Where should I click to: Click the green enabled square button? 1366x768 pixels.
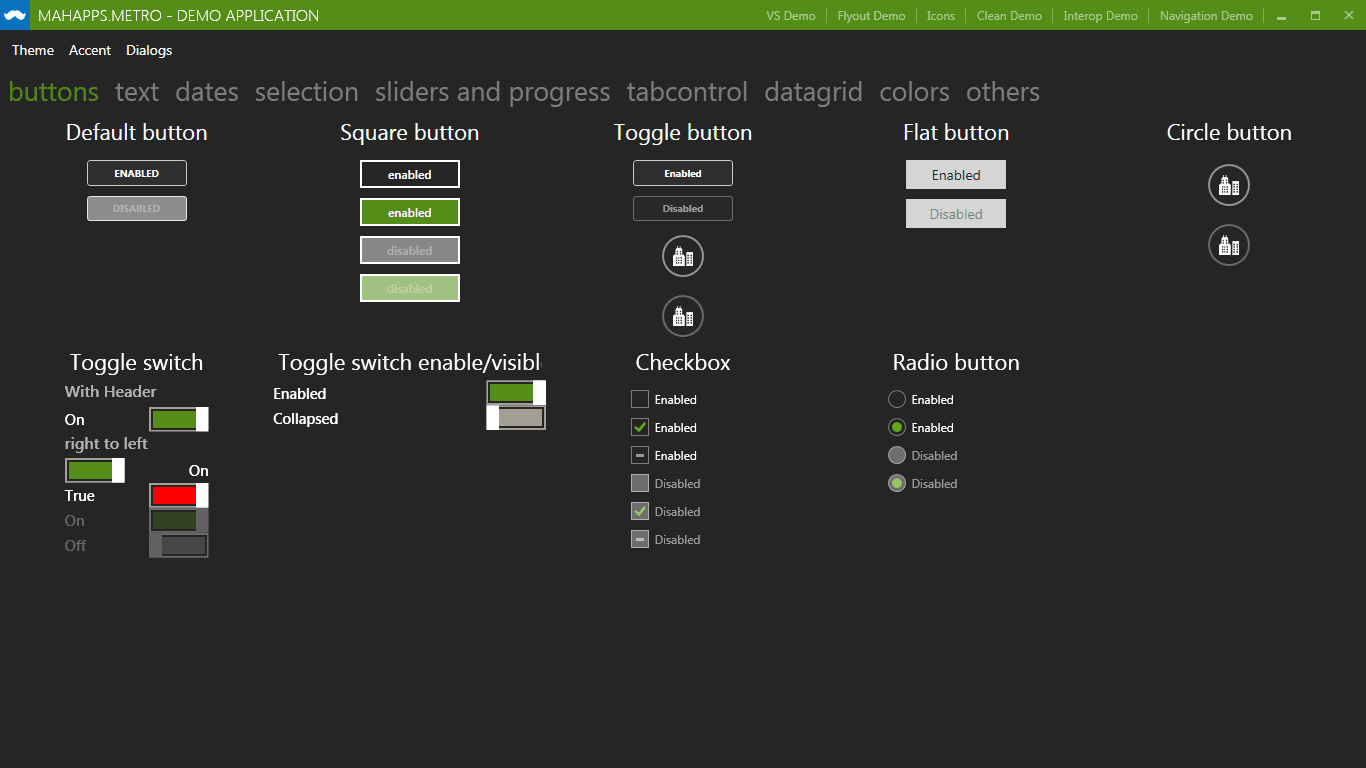pos(409,212)
